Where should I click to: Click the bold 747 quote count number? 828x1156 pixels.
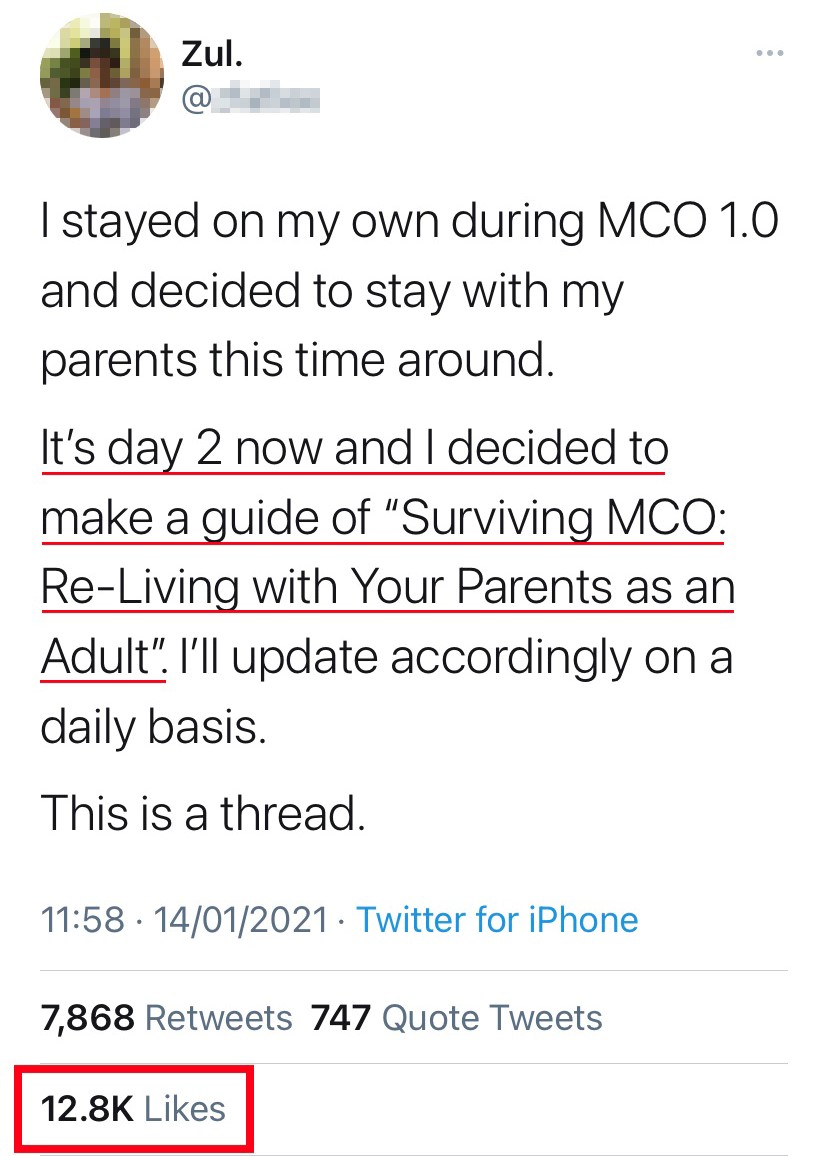pyautogui.click(x=341, y=1018)
